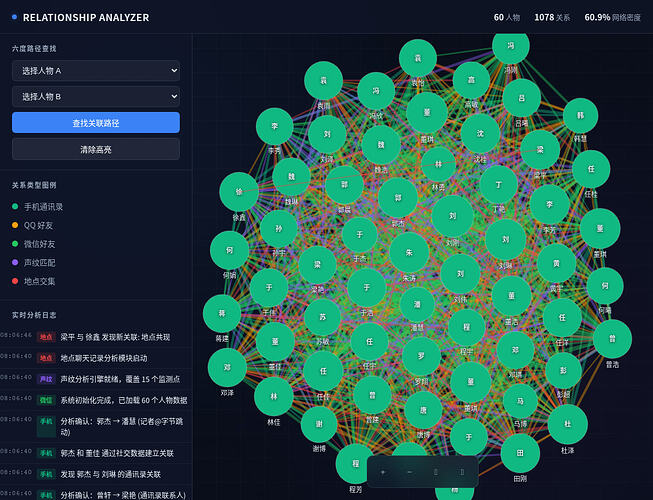Viewport: 653px width, 500px height.
Task: Select the 郭杰 person node
Action: click(x=398, y=198)
